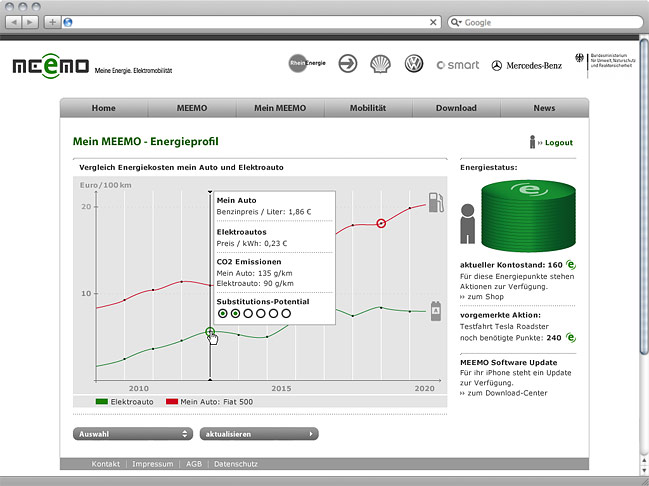Click the Shell logo icon
649x486 pixels.
(380, 64)
